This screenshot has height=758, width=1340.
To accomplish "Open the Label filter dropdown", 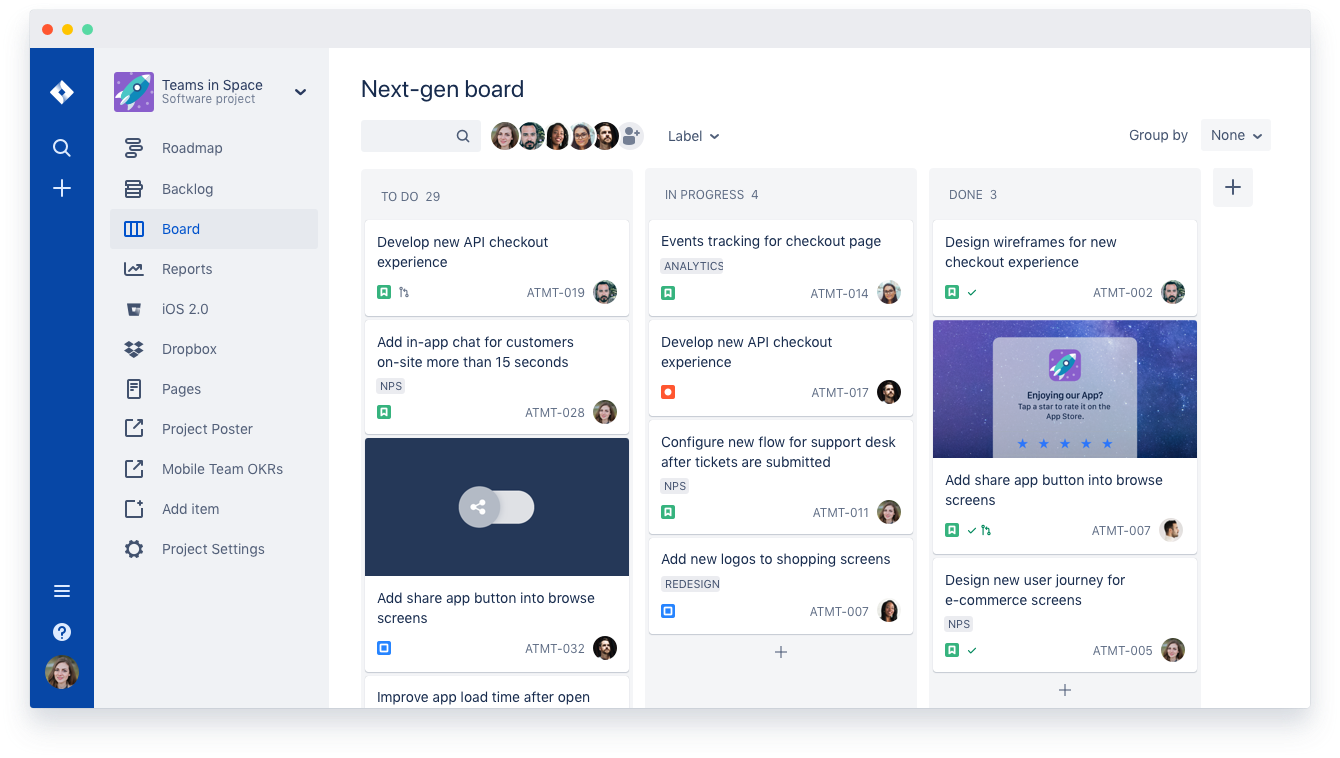I will click(x=693, y=136).
